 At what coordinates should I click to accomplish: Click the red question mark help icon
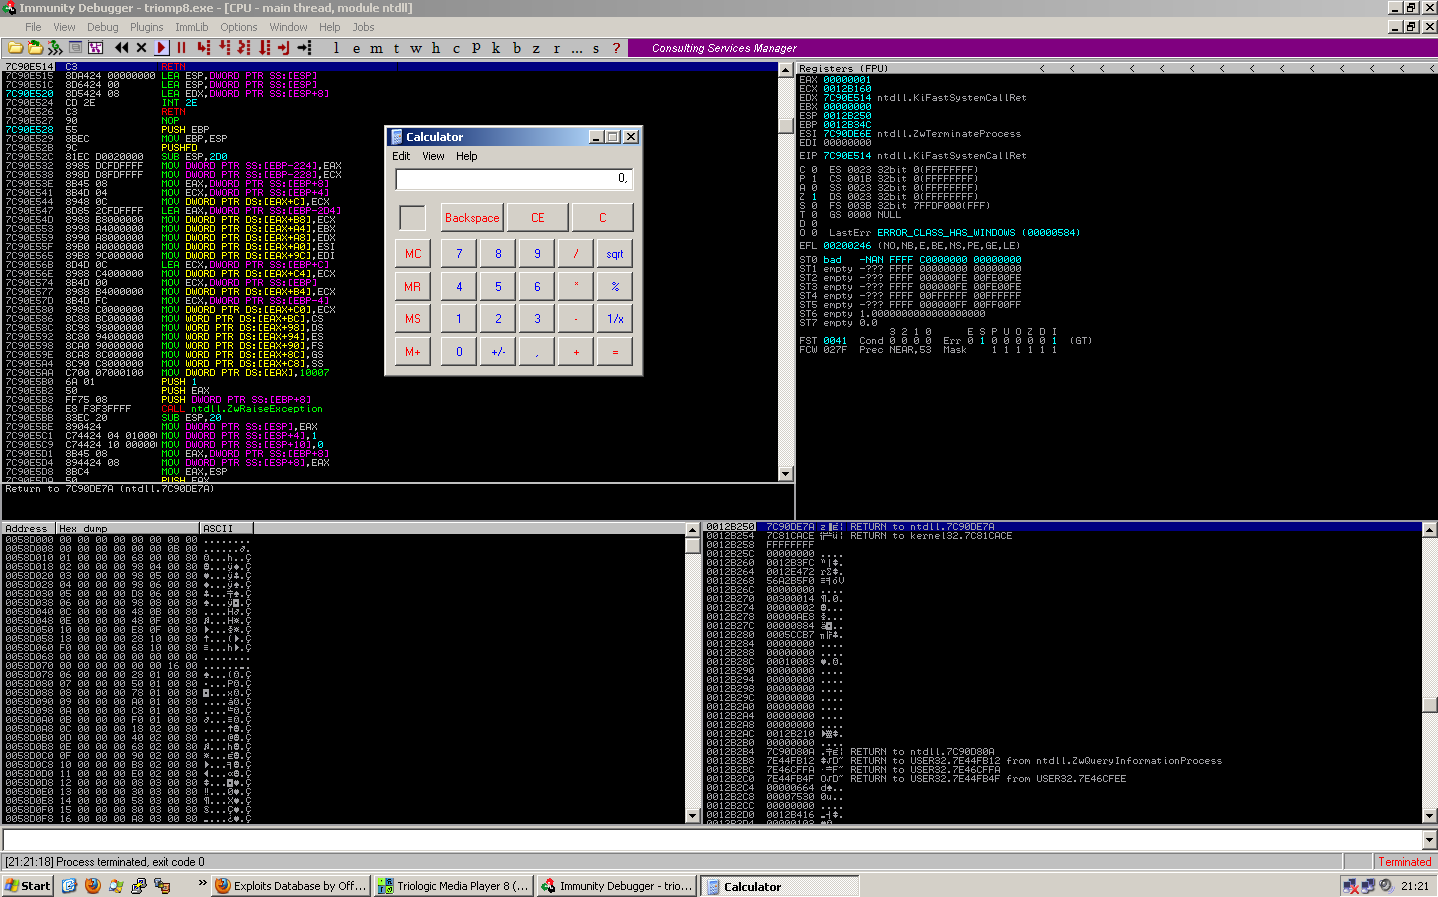pos(616,48)
